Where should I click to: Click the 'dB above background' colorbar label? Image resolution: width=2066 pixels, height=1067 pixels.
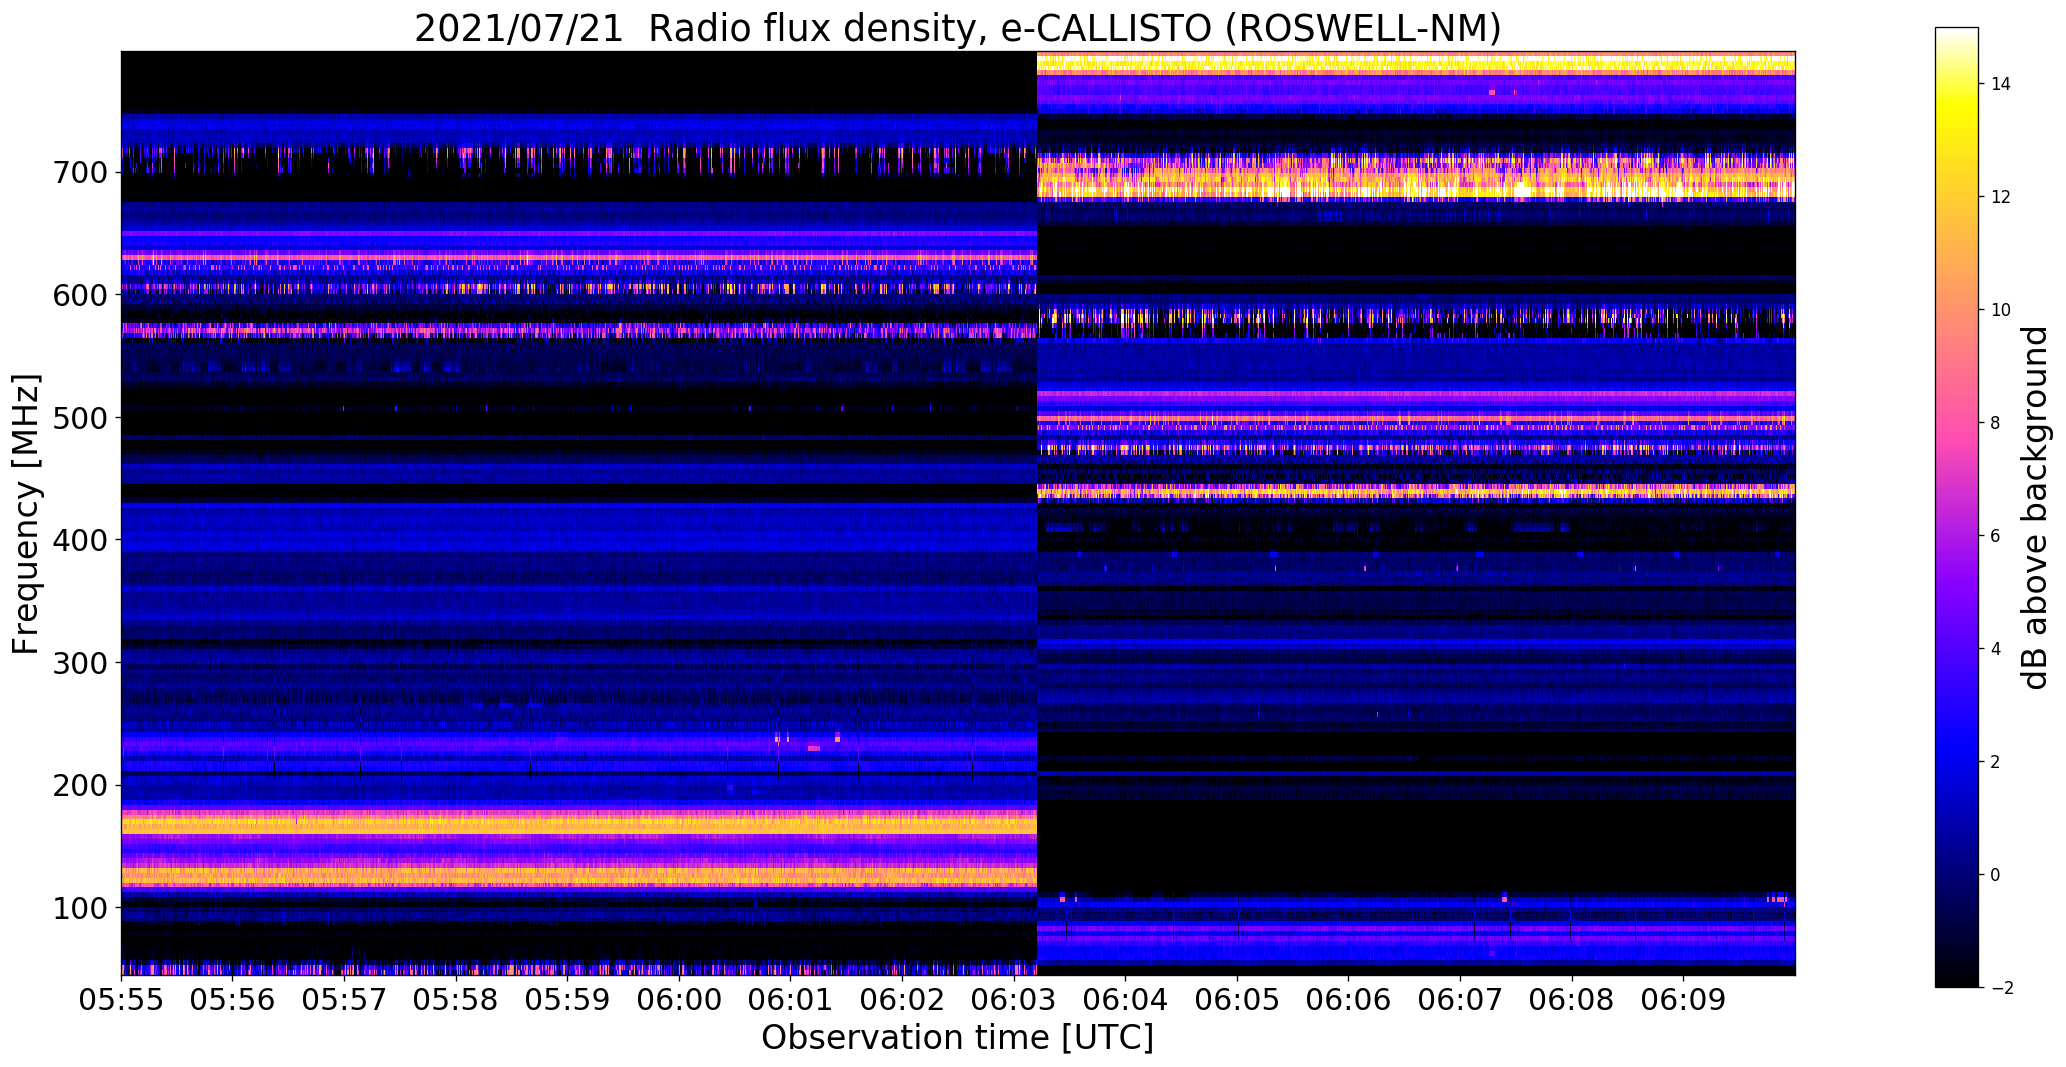coord(2034,508)
